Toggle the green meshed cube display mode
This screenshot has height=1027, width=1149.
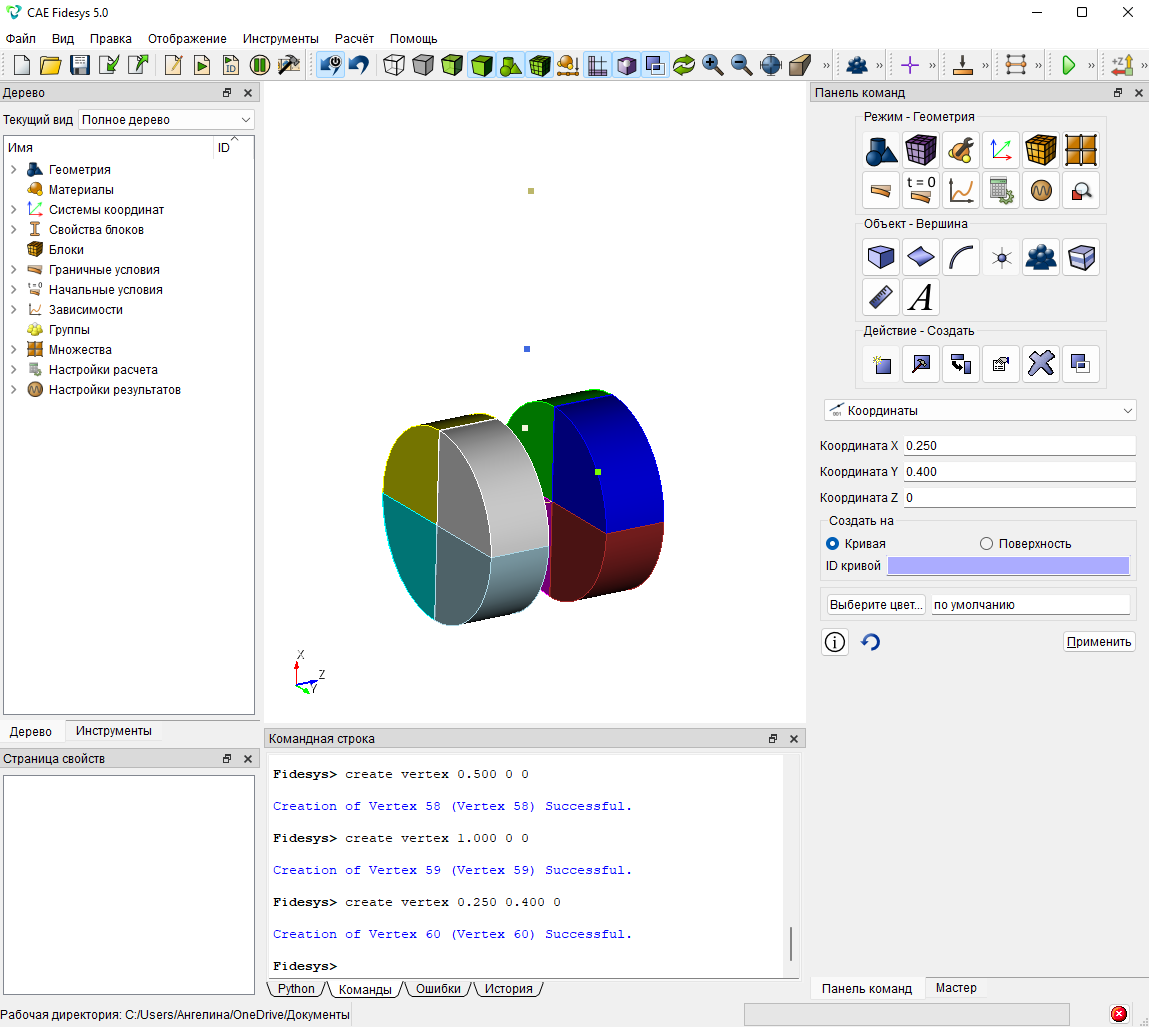click(x=539, y=65)
